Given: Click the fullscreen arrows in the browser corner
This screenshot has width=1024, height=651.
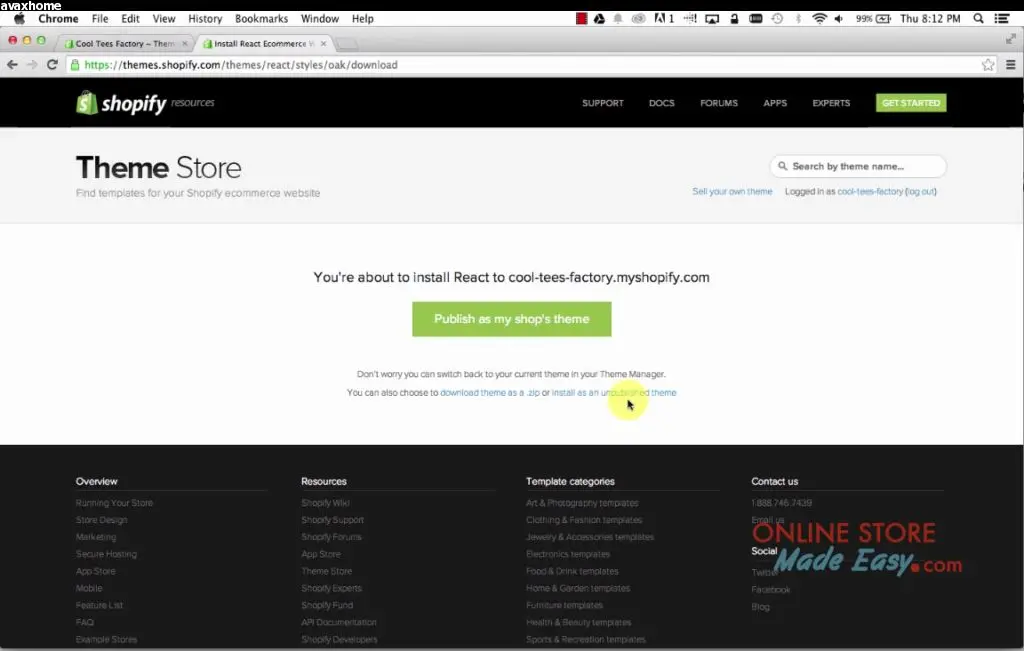Looking at the screenshot, I should [x=1010, y=39].
